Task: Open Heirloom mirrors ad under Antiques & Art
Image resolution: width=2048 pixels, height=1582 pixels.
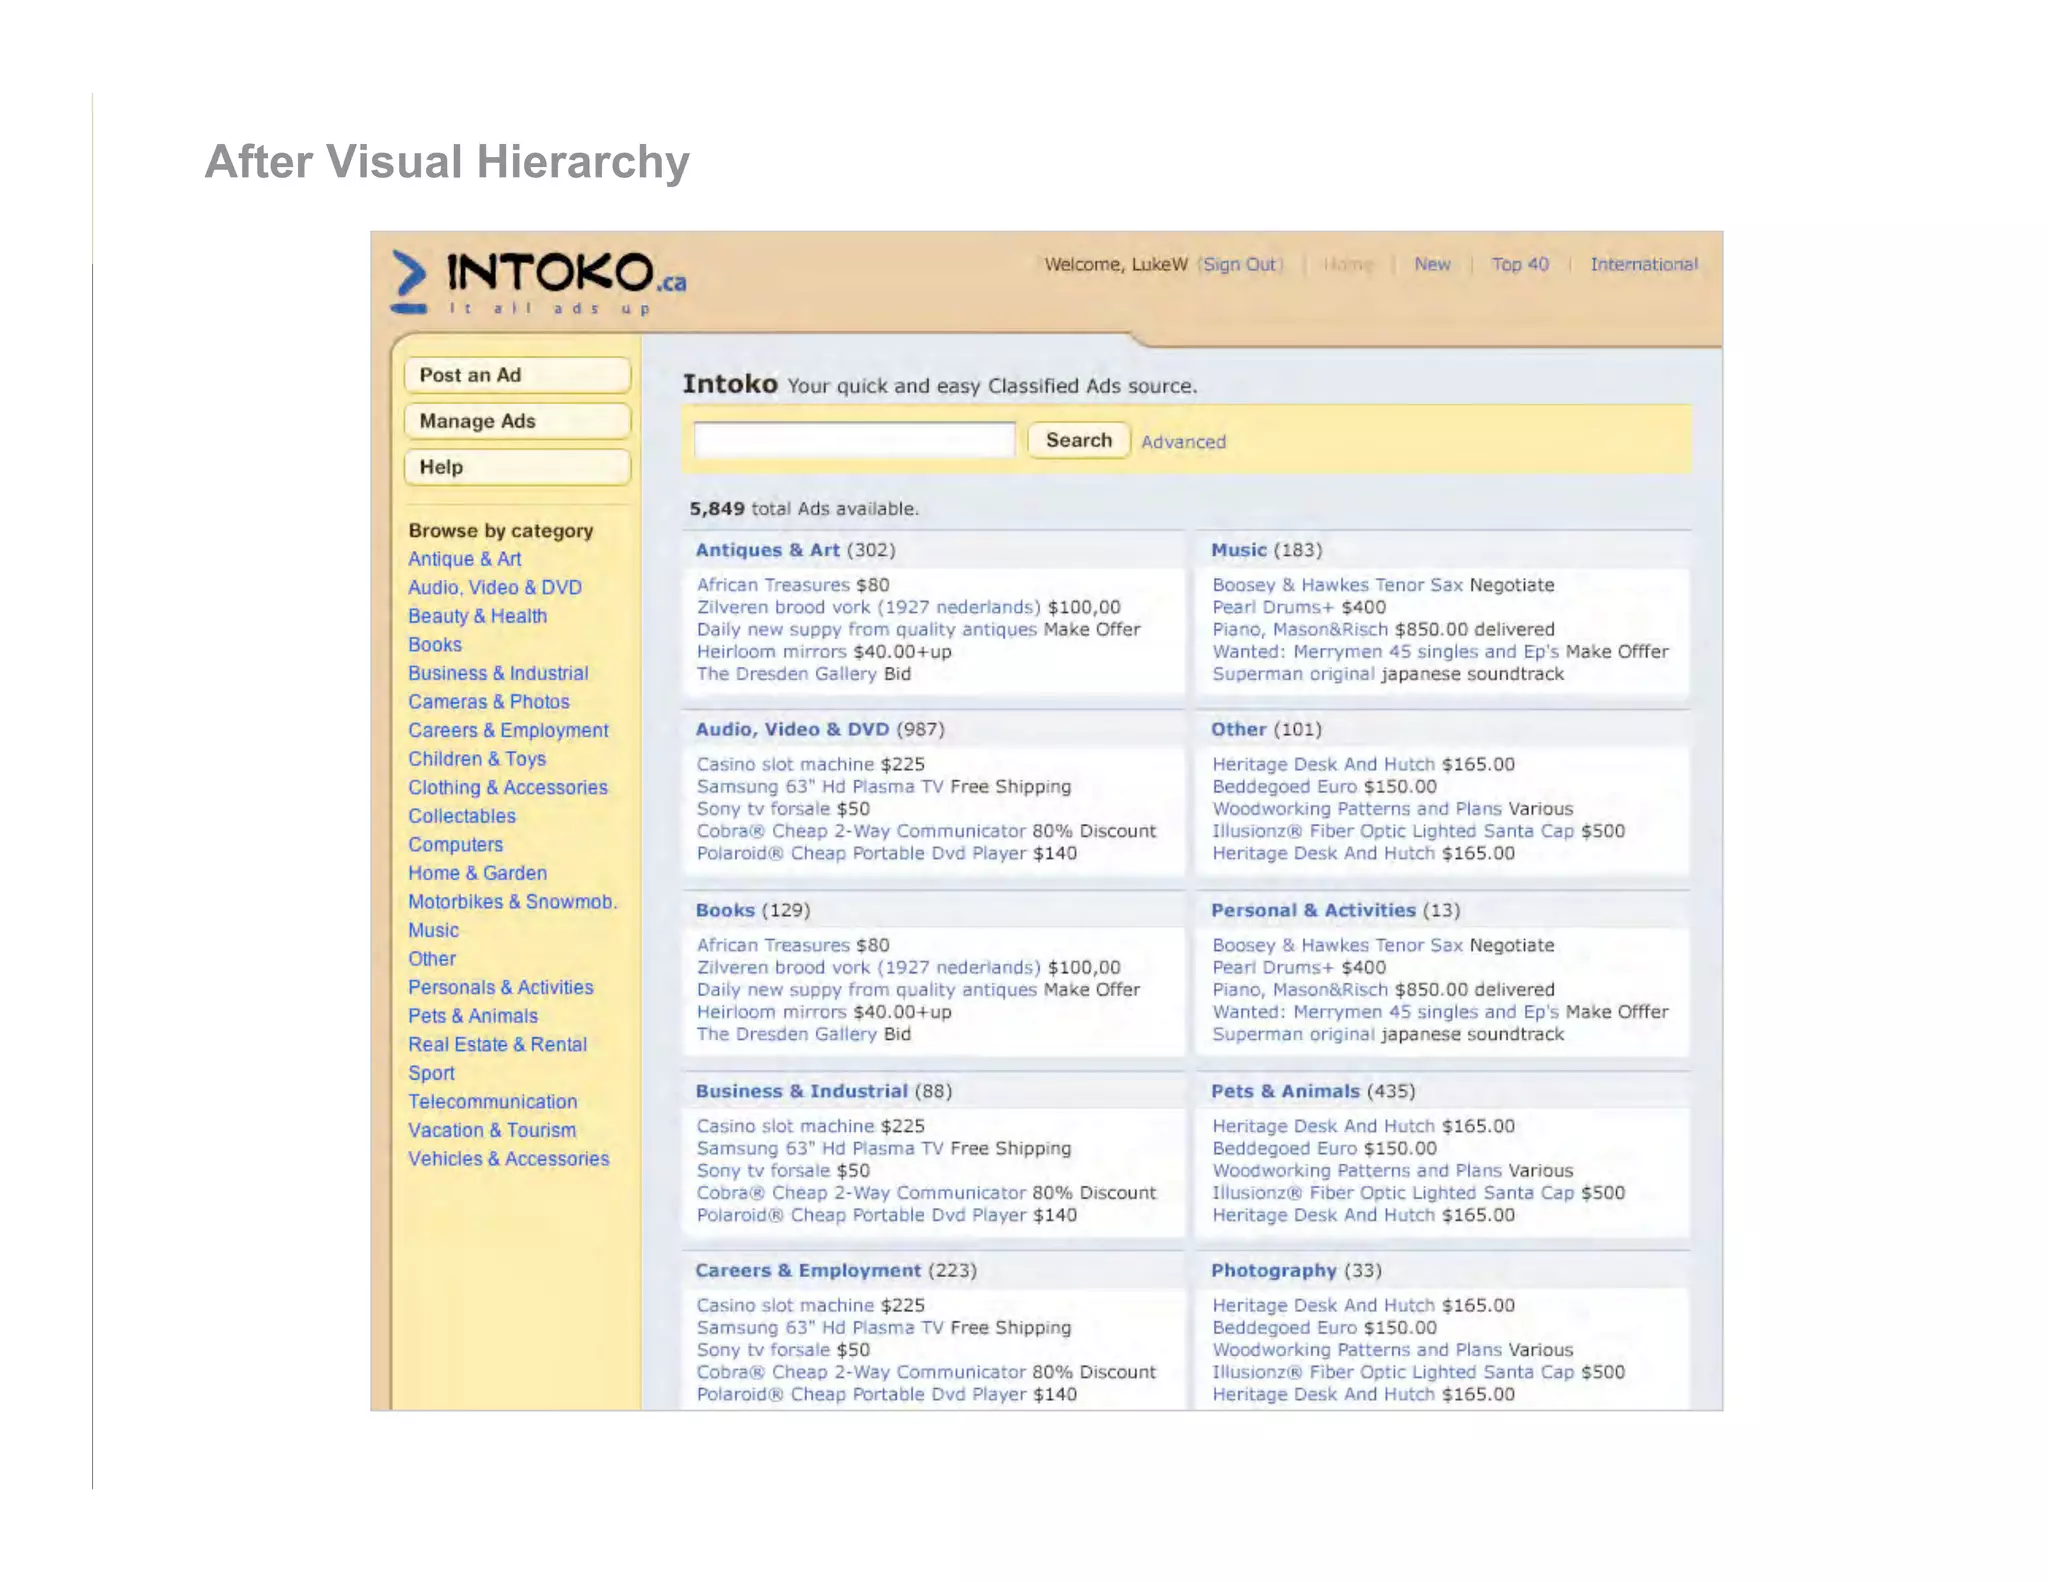Action: pos(771,651)
